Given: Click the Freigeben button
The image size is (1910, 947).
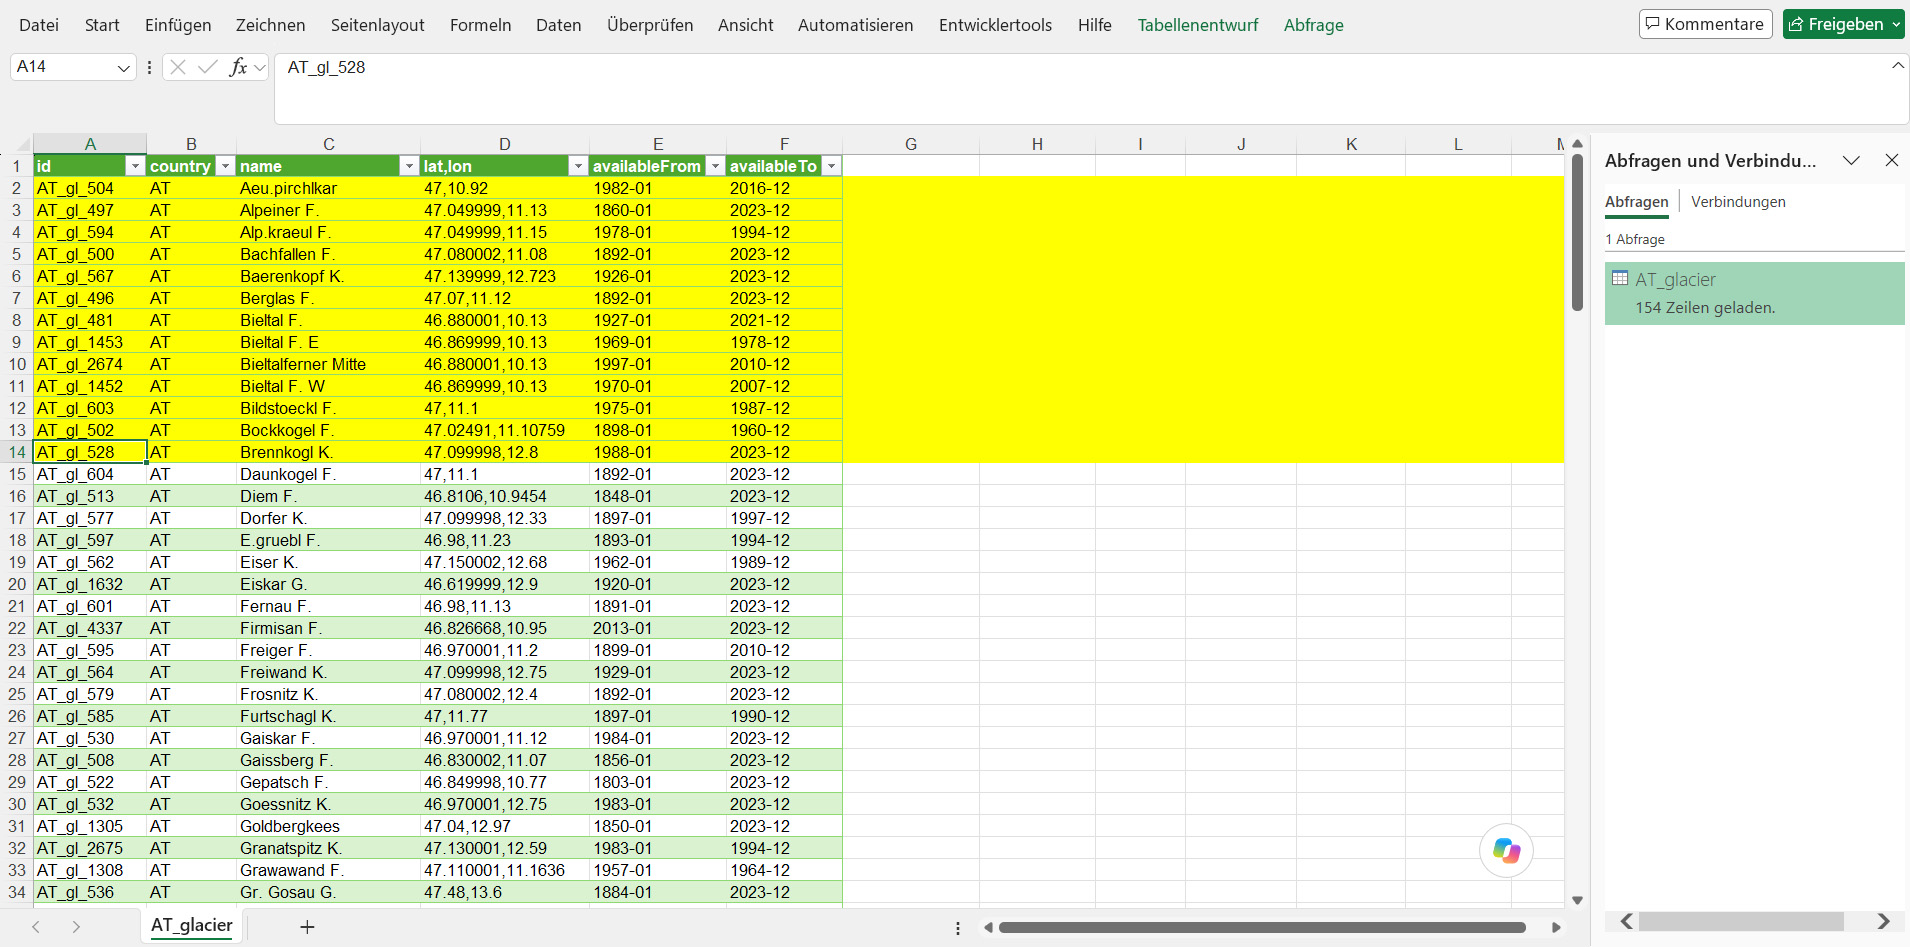Looking at the screenshot, I should coord(1835,24).
